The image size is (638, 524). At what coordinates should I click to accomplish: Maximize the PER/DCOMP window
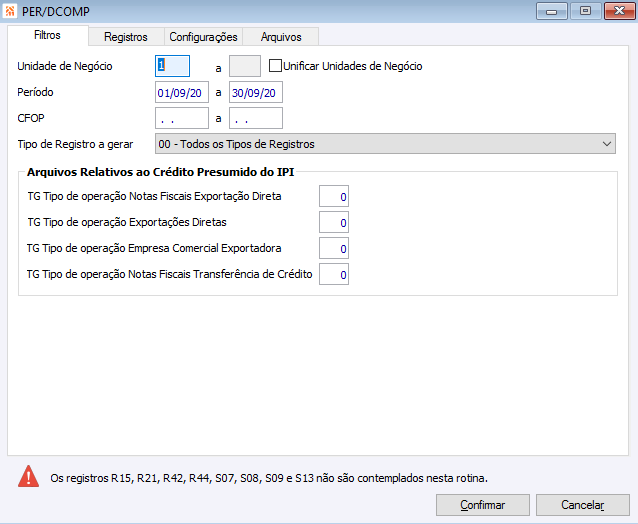585,11
